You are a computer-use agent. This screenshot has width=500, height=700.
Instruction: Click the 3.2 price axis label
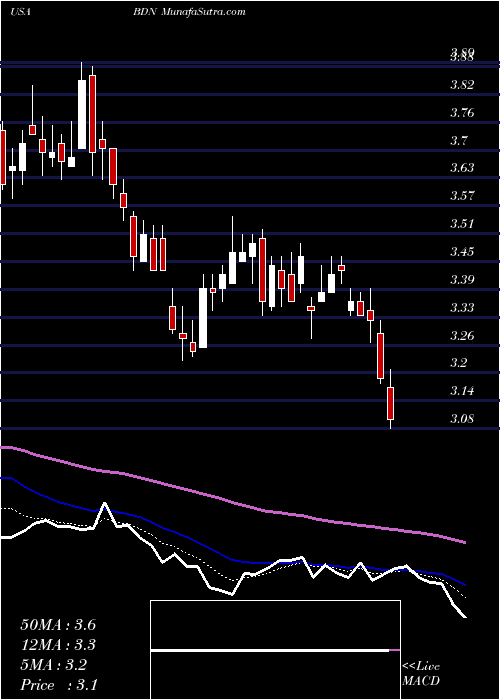pyautogui.click(x=458, y=362)
